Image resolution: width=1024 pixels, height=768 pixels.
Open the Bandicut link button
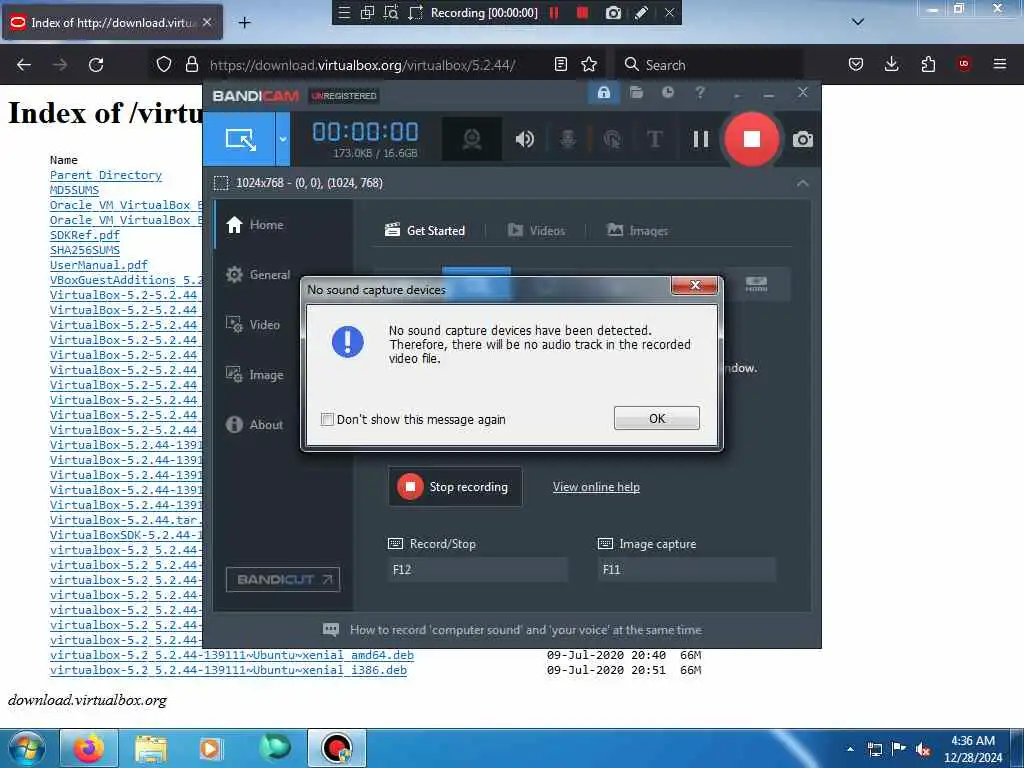point(283,579)
